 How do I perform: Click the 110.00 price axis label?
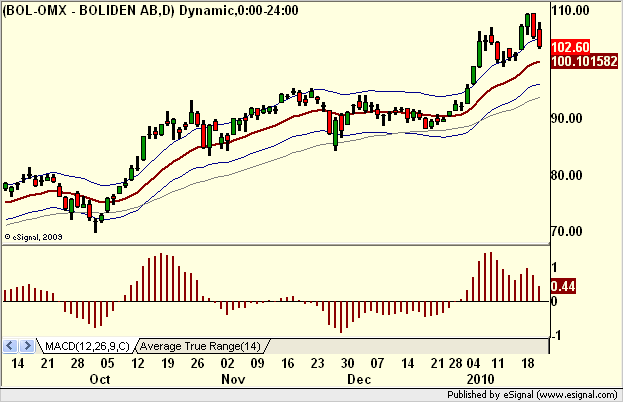tap(570, 11)
